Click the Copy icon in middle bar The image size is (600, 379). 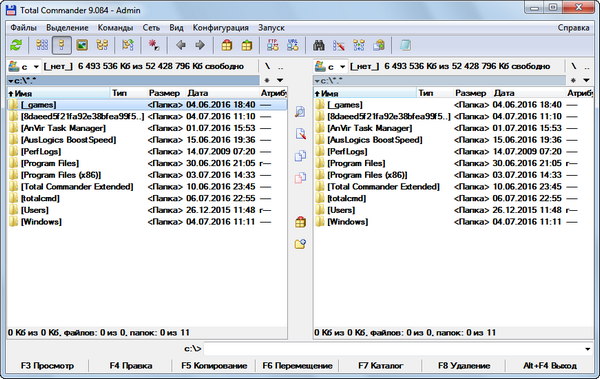point(300,156)
